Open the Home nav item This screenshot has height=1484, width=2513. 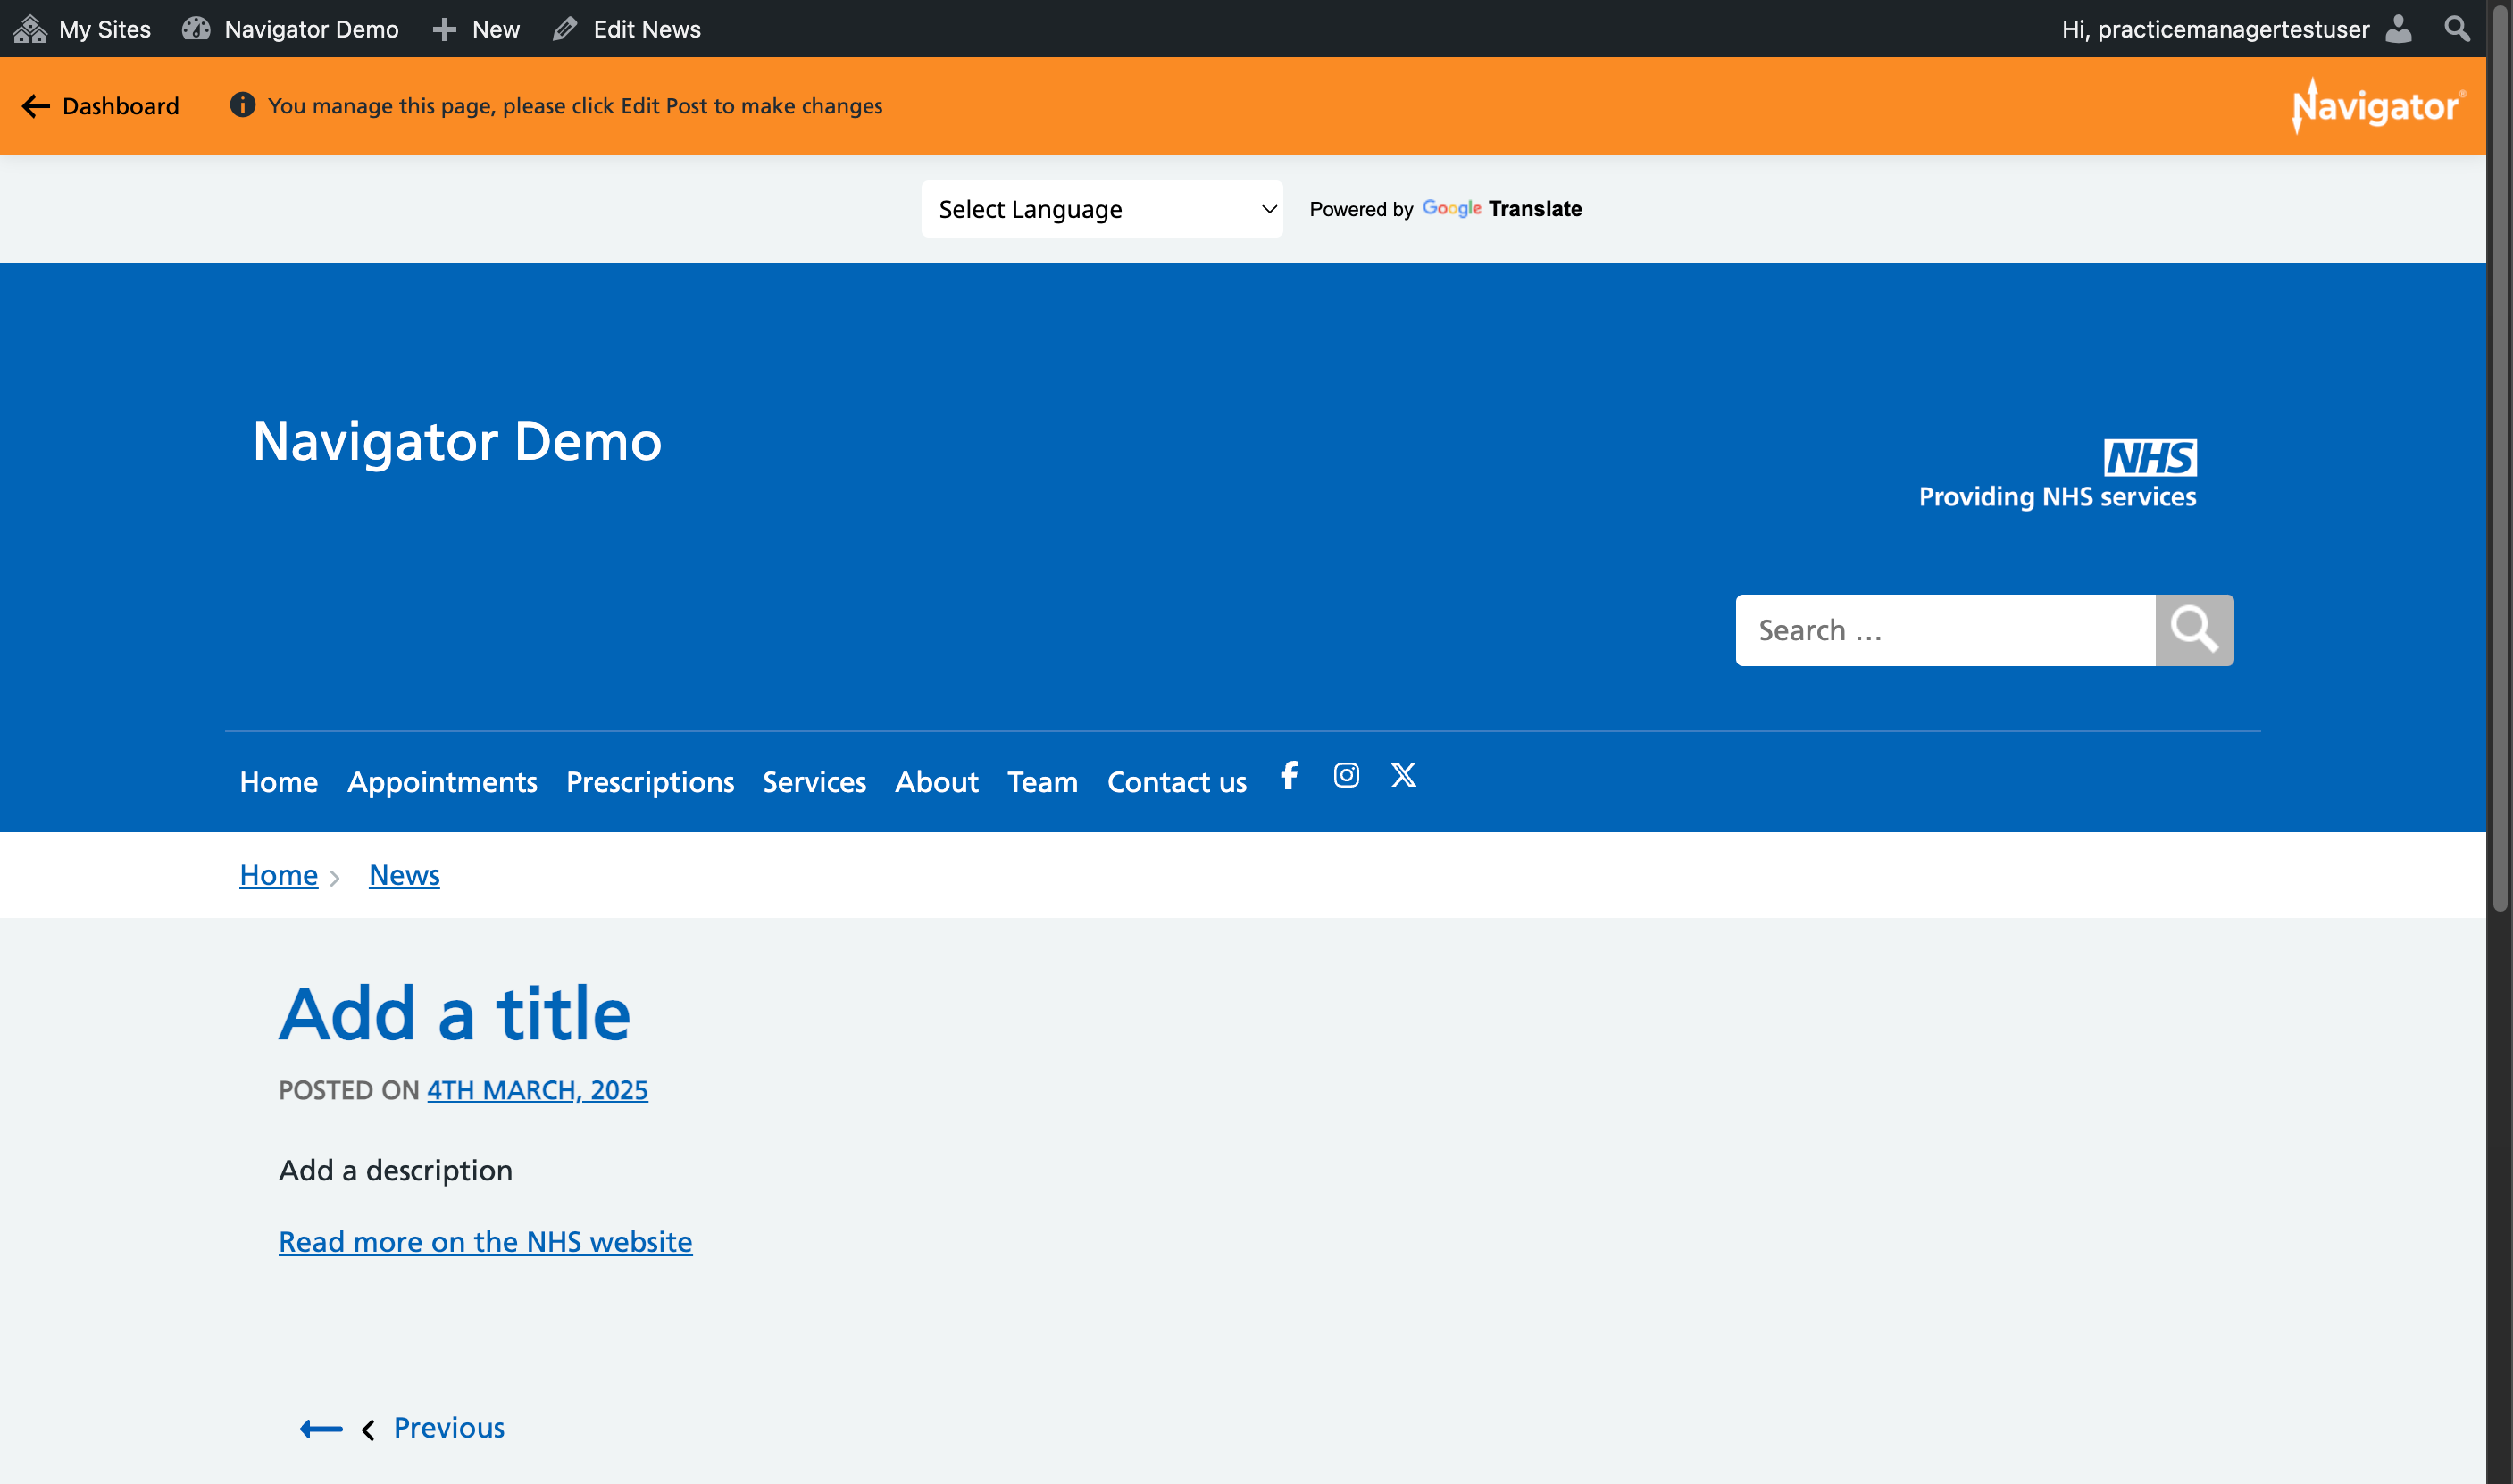279,781
